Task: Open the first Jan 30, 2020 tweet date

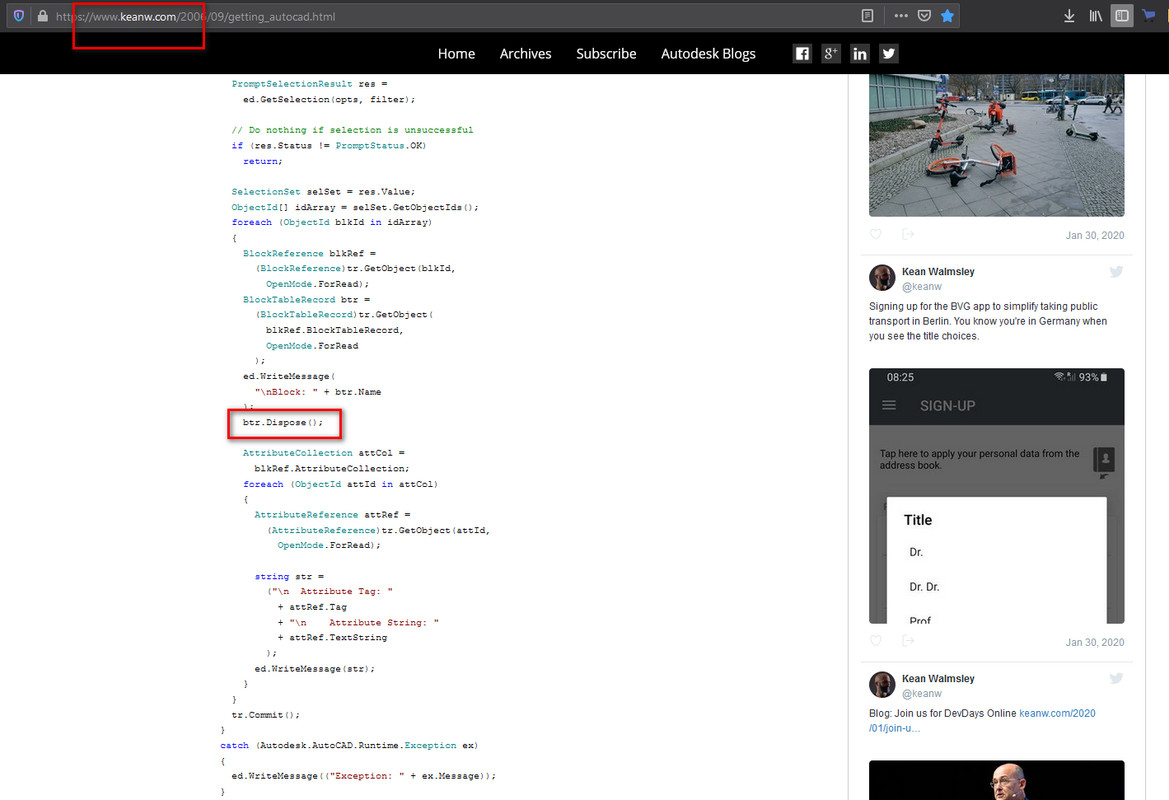Action: coord(1094,235)
